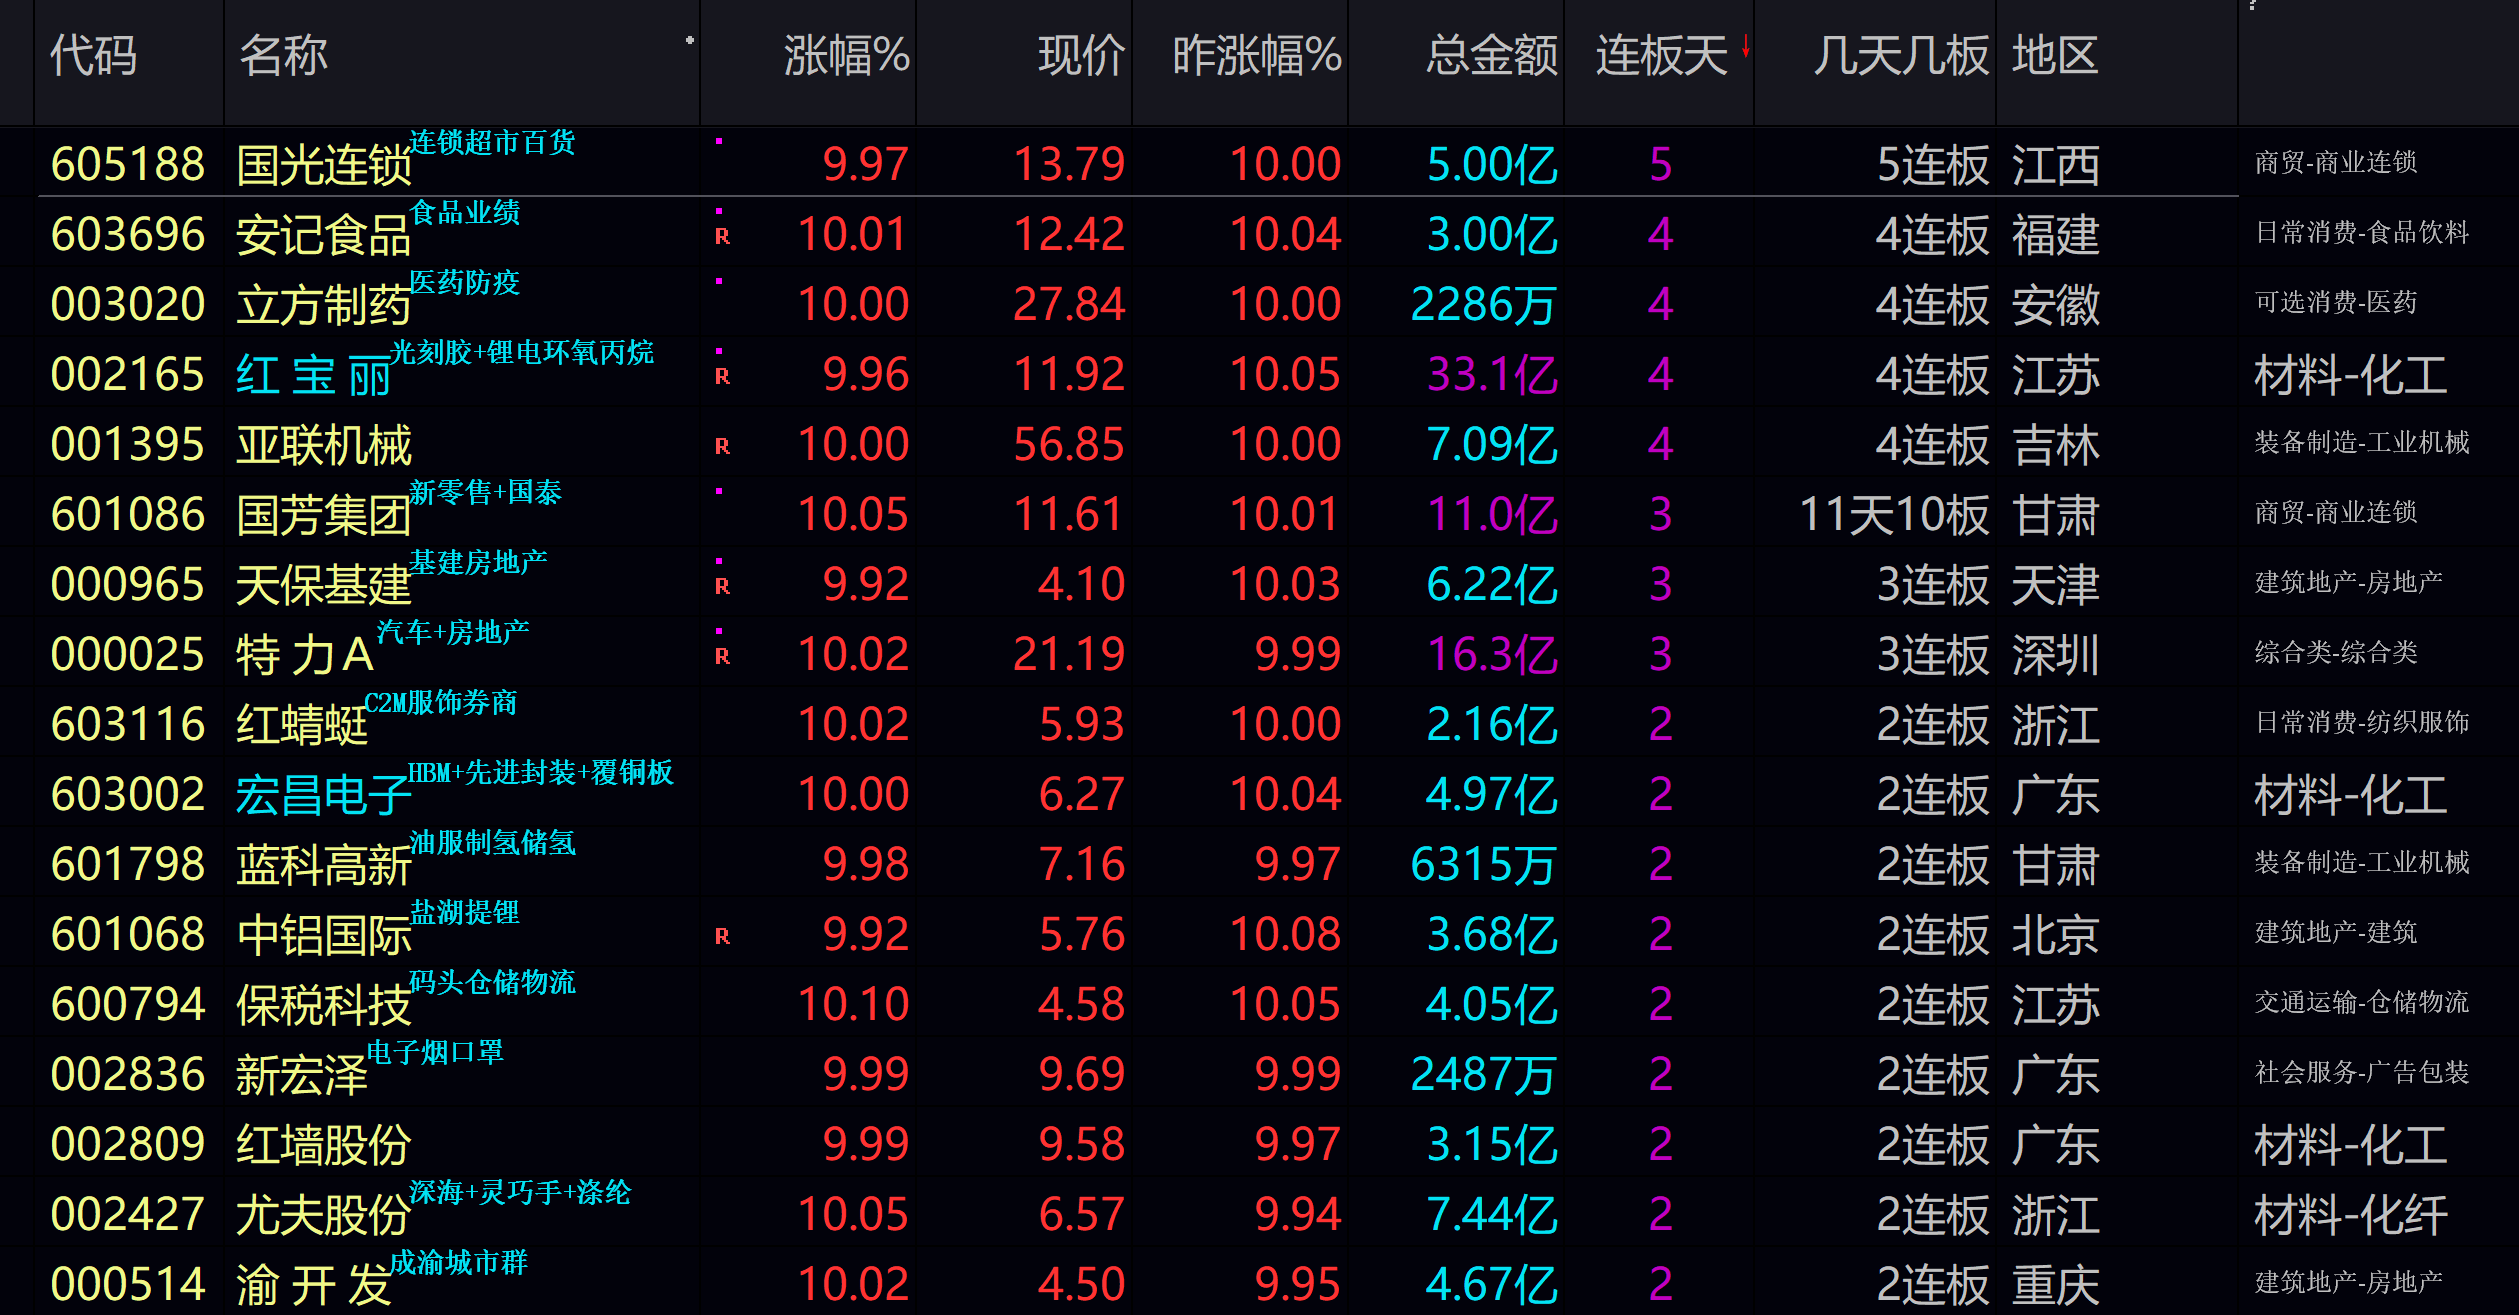Select stock code 002165

click(128, 374)
